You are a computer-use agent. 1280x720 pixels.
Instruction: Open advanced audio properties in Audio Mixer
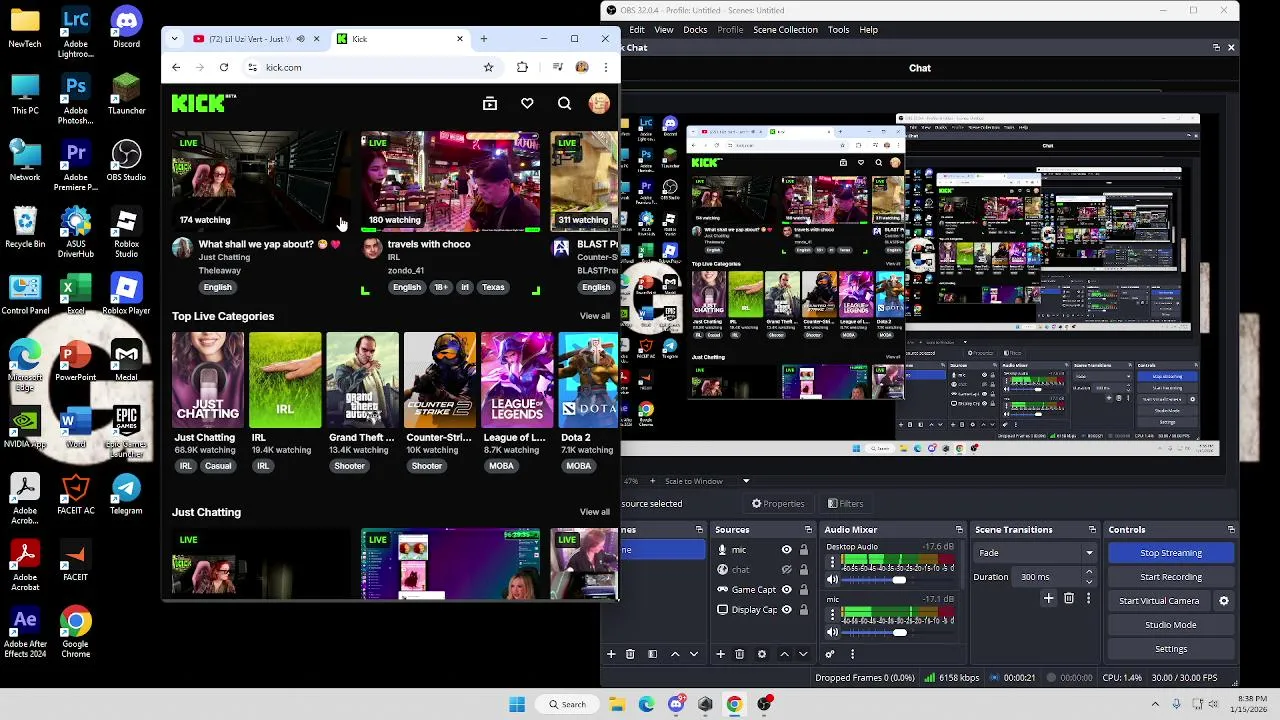829,654
